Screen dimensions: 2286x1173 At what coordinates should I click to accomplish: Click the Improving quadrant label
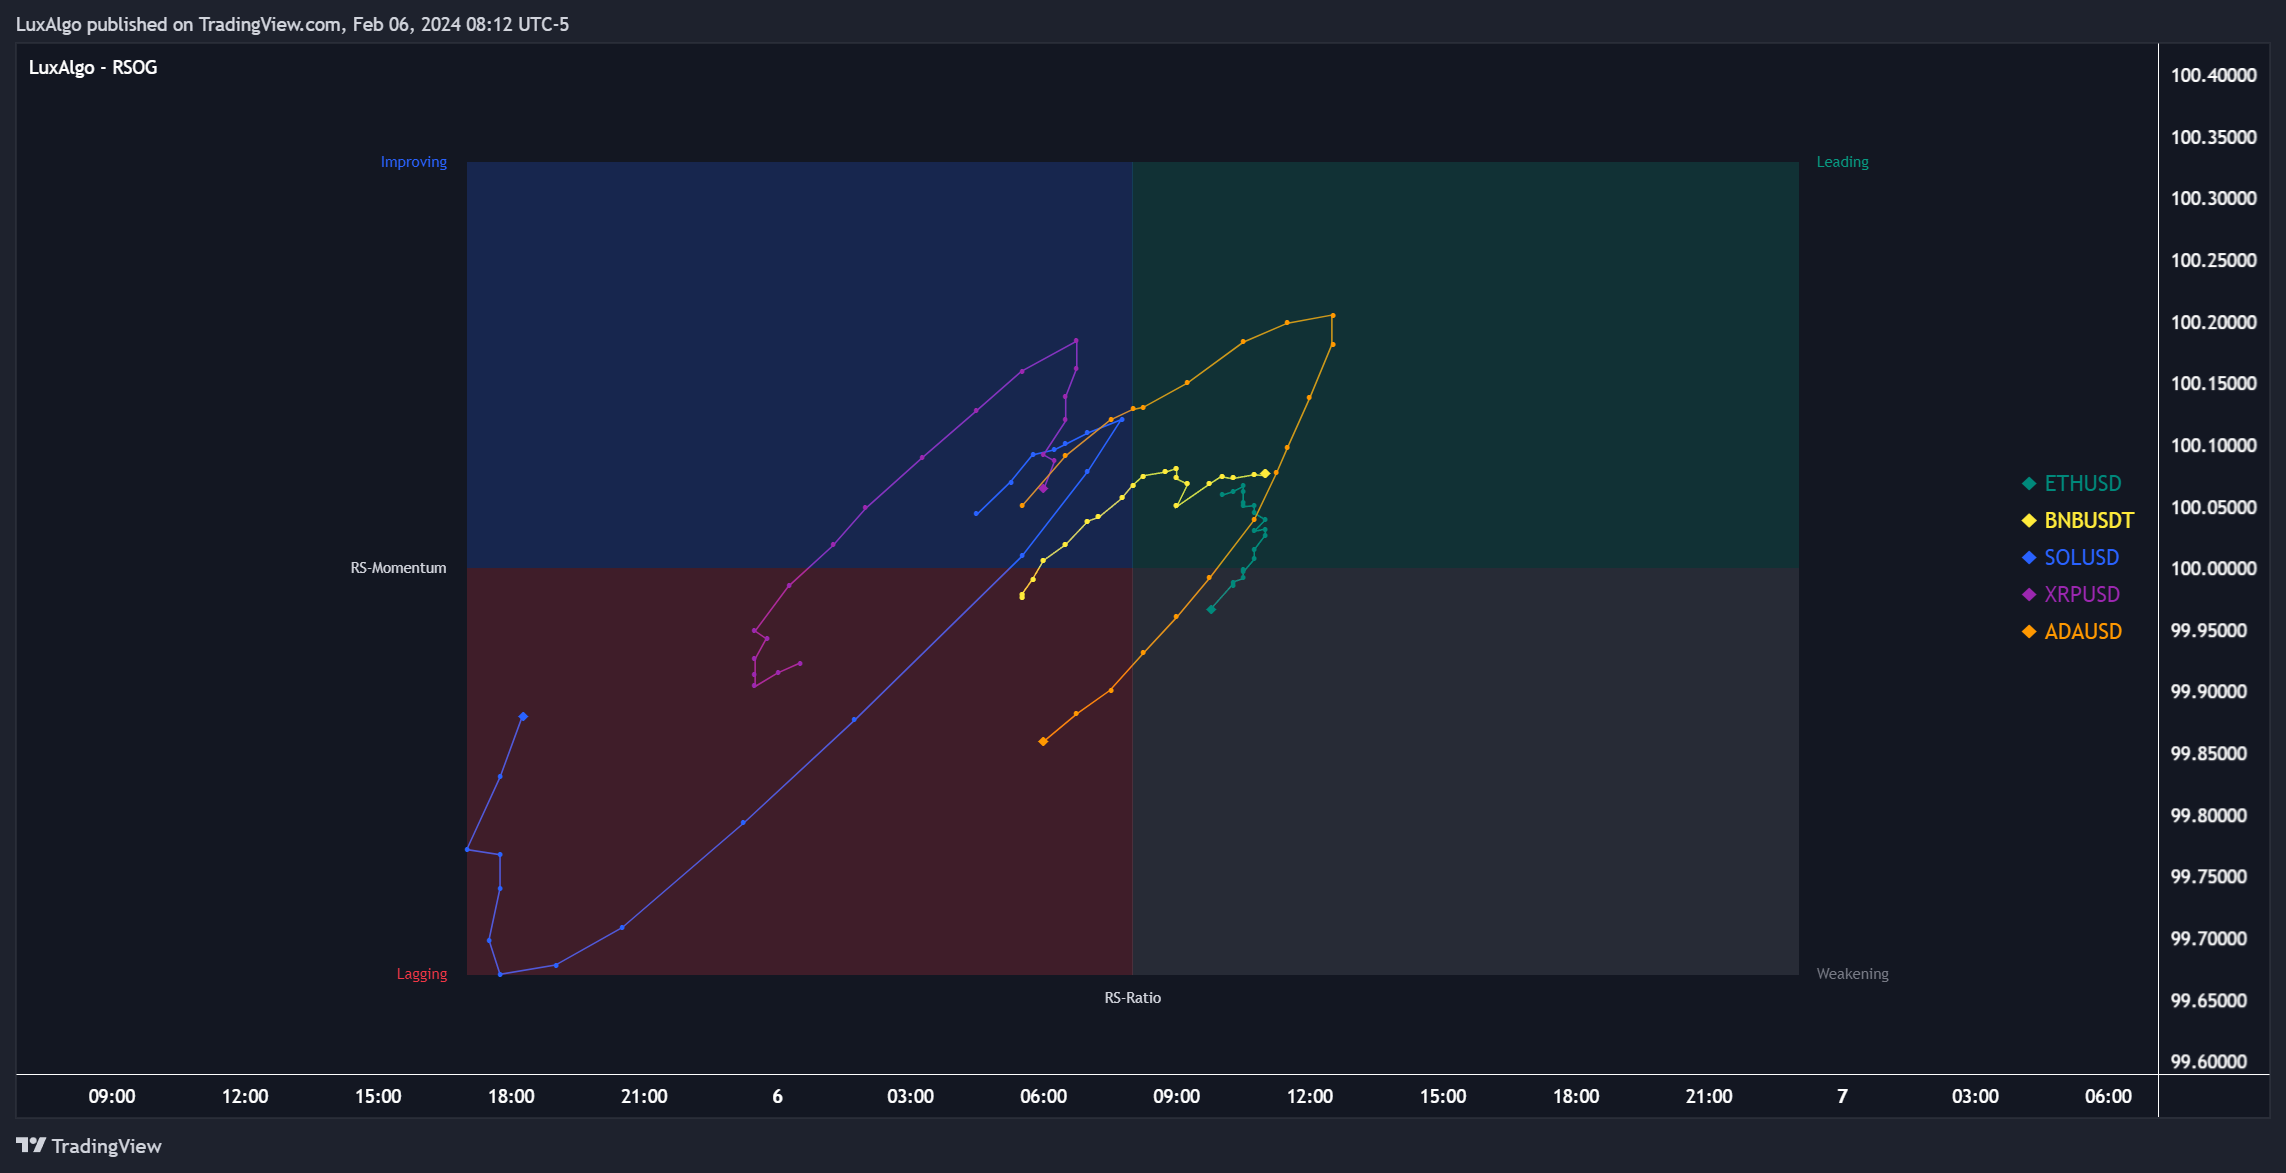click(x=414, y=162)
